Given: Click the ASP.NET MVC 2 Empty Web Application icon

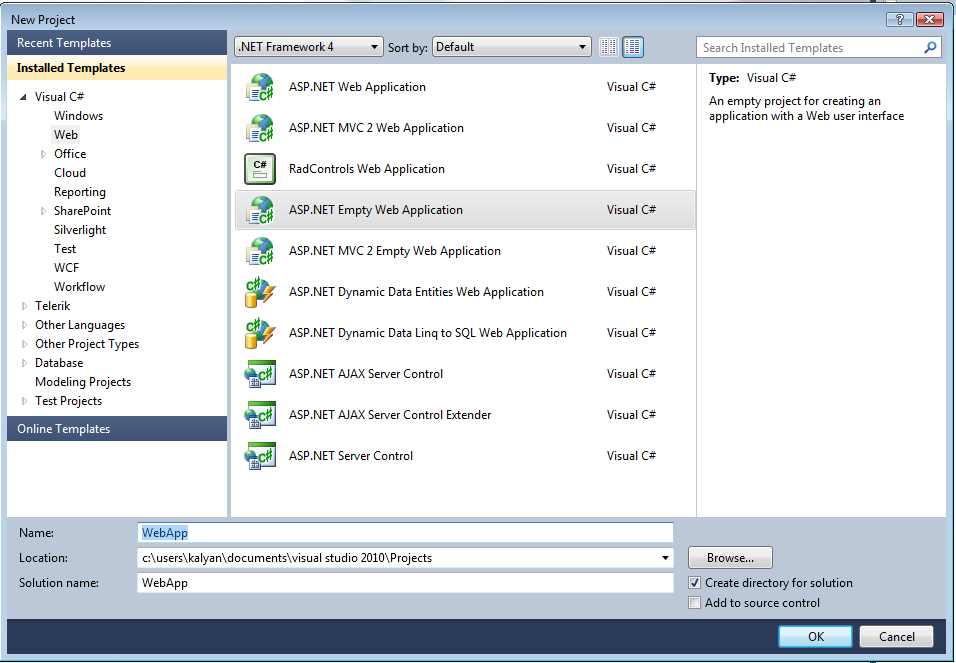Looking at the screenshot, I should coord(260,251).
